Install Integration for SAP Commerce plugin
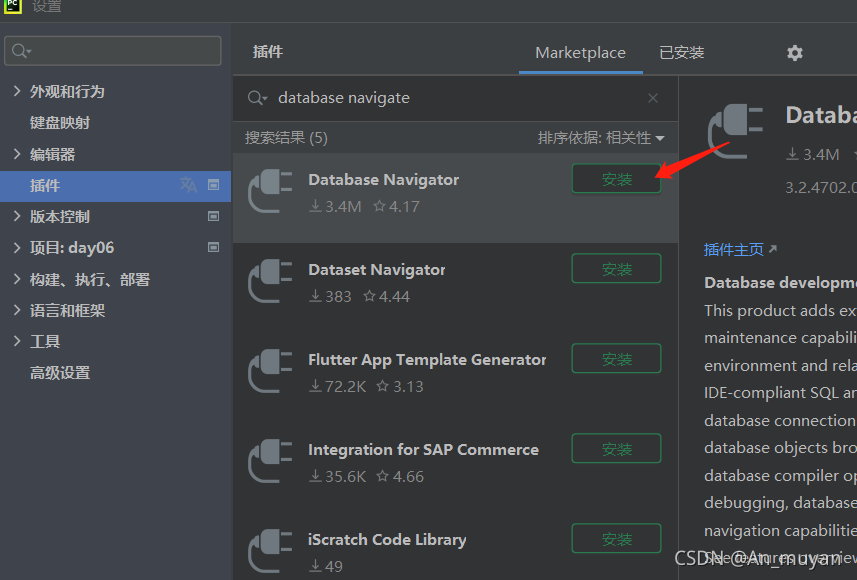Screen dimensions: 857x580 (x=617, y=449)
